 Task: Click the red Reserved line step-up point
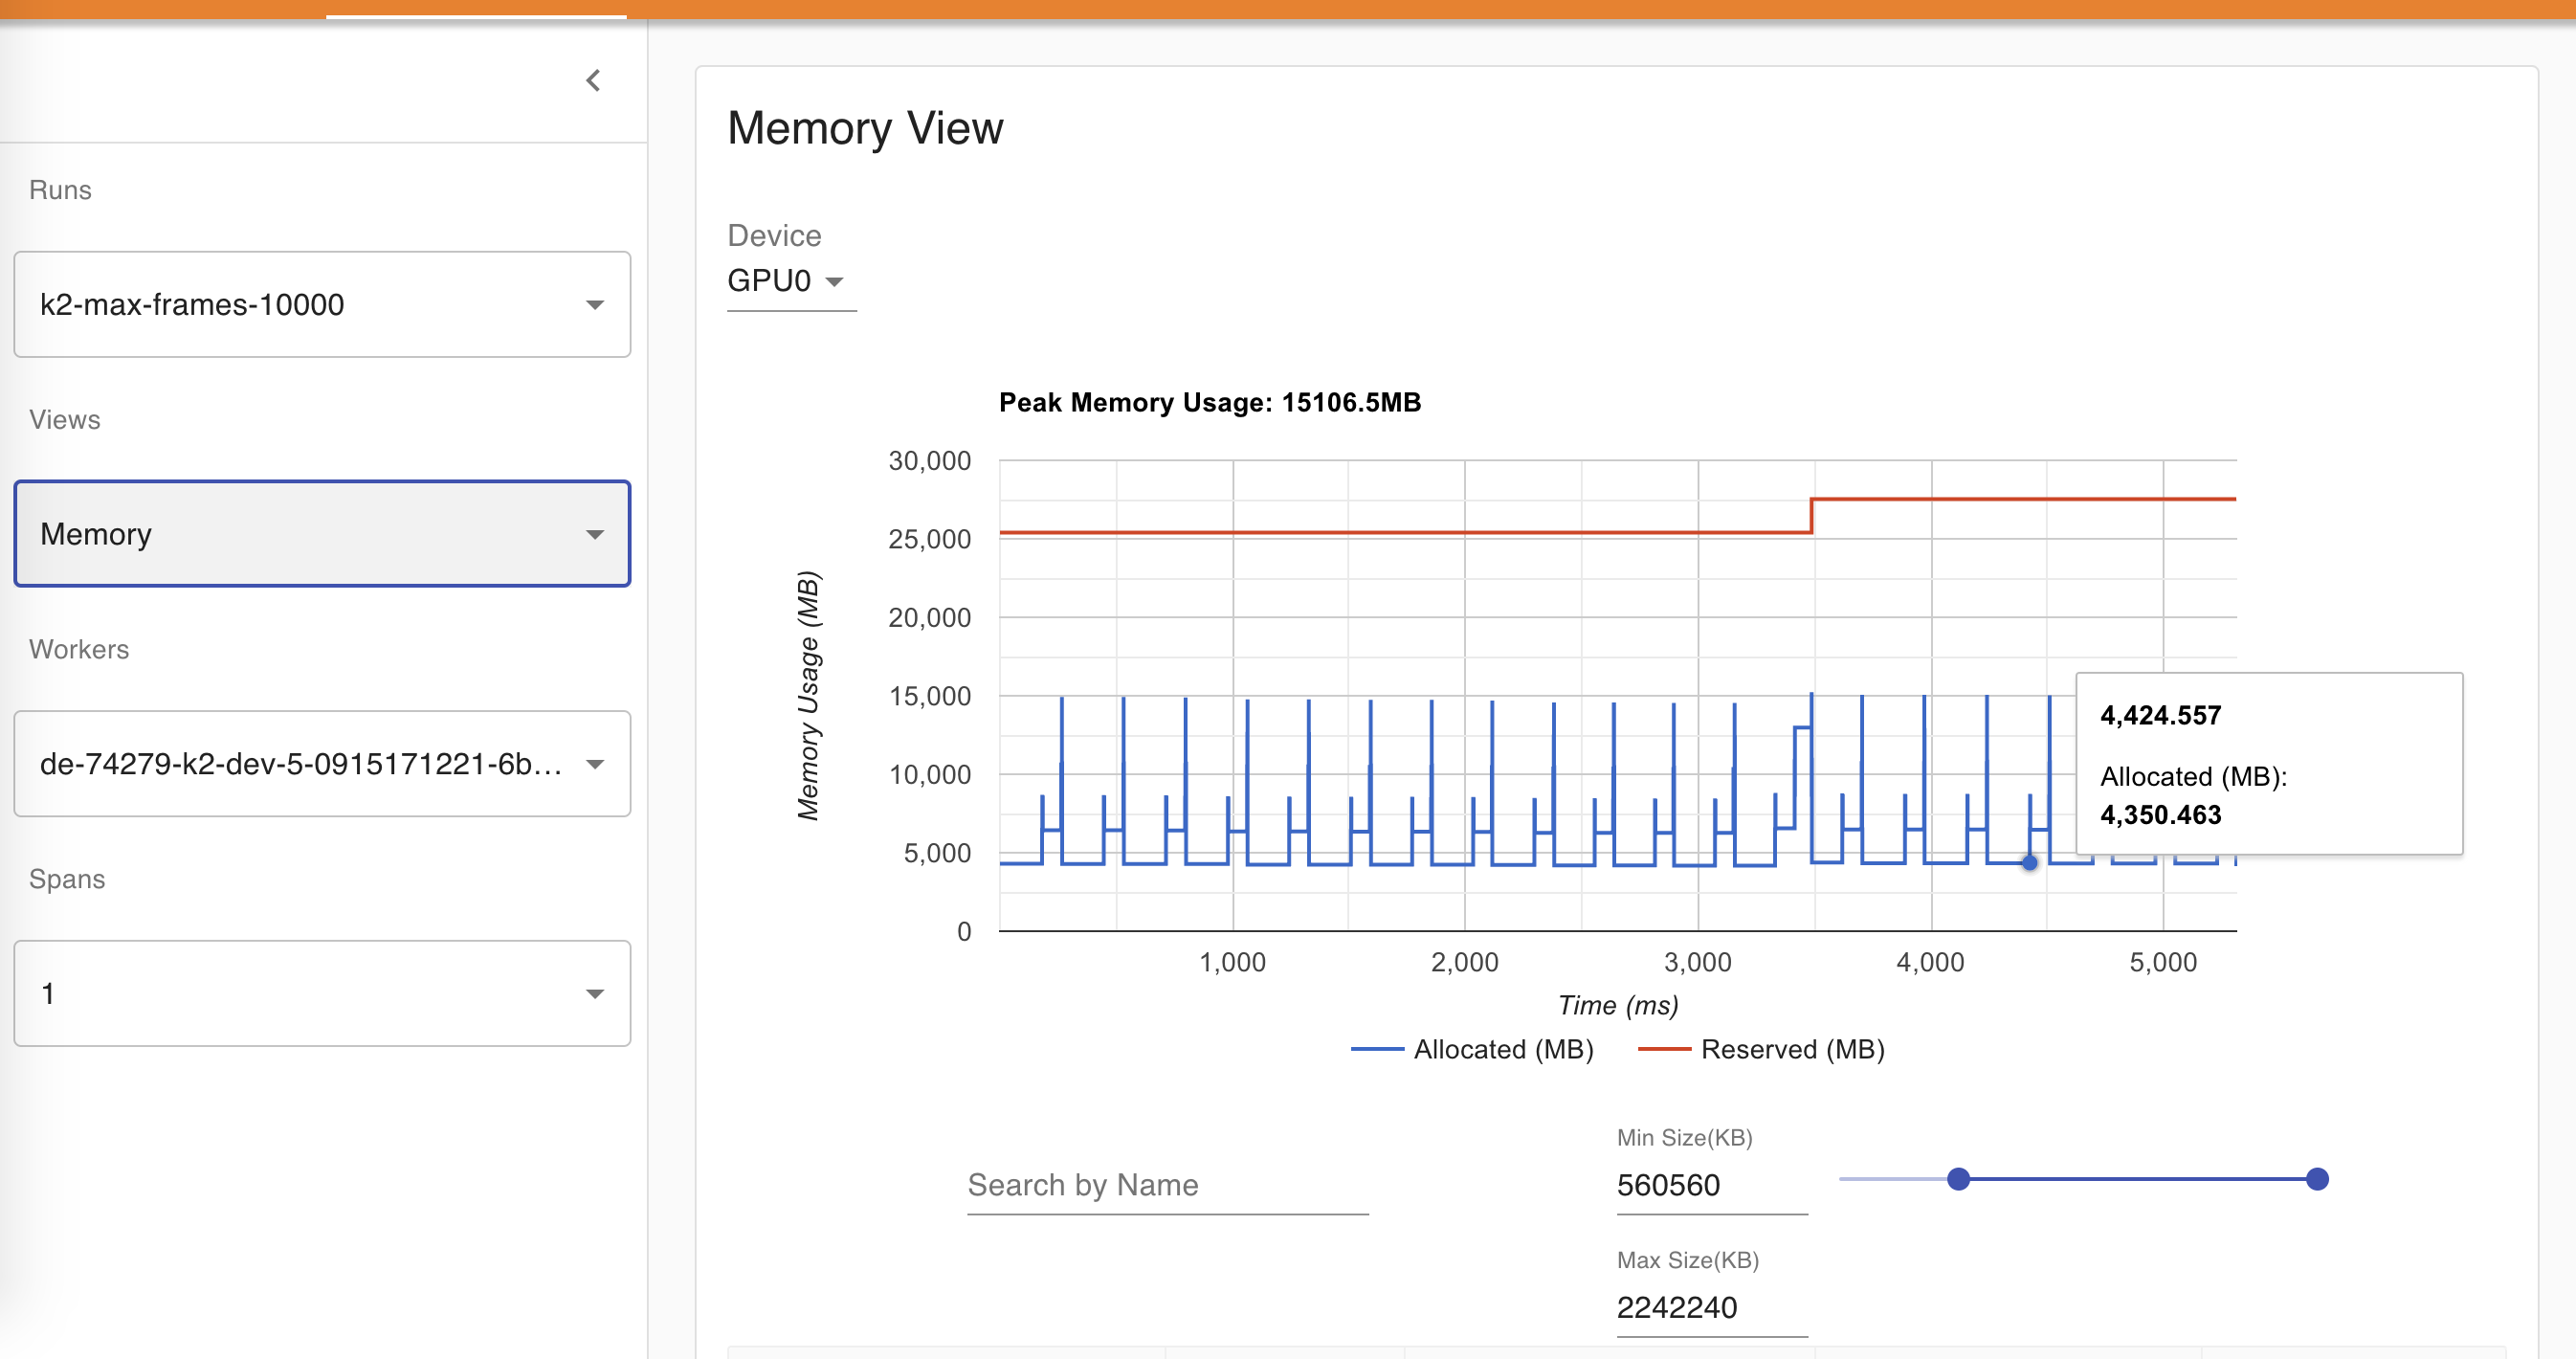tap(1811, 515)
